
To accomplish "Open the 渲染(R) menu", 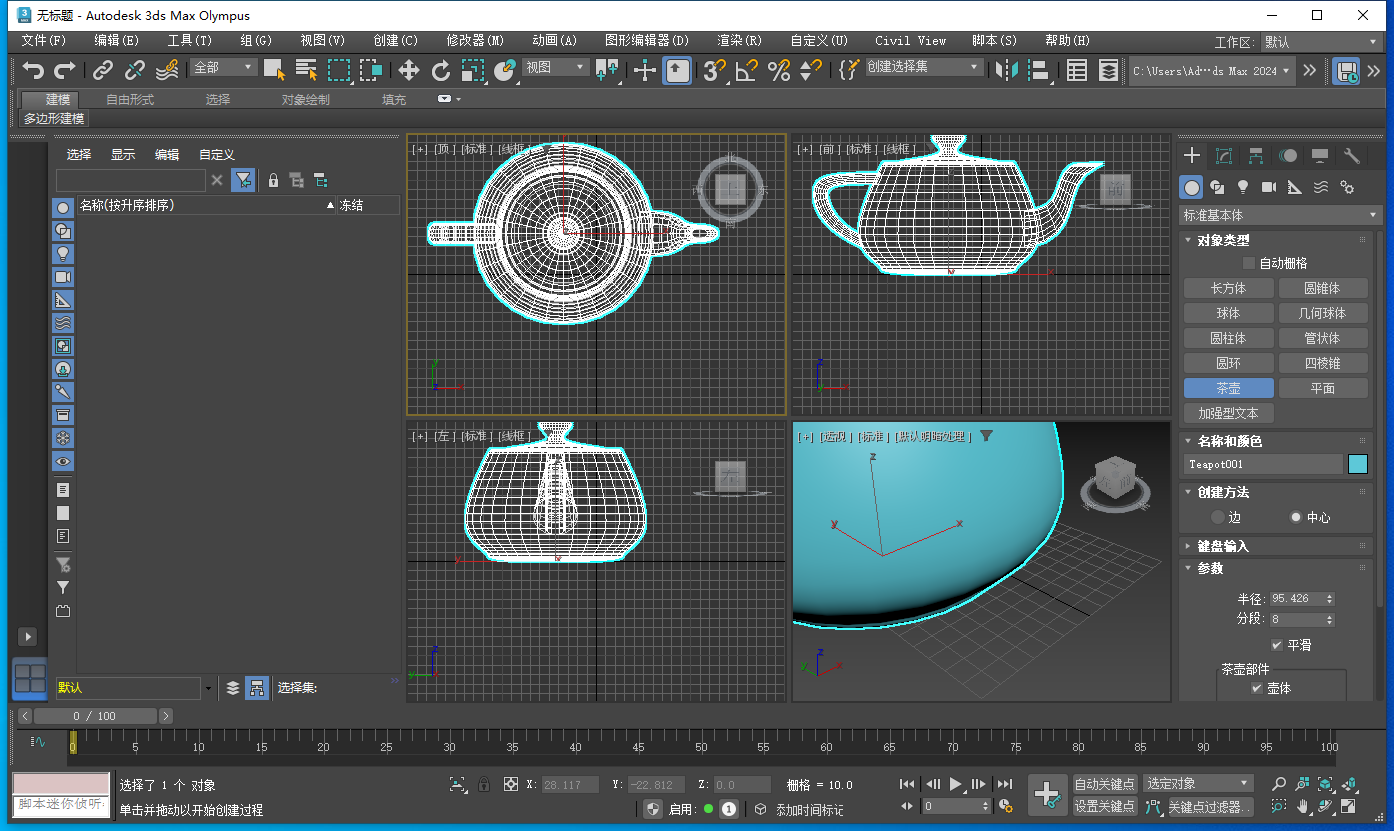I will pos(739,41).
